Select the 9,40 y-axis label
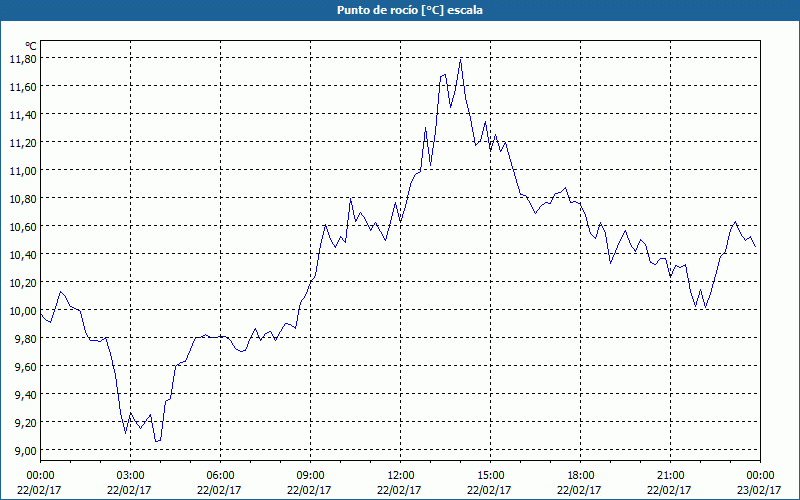Image resolution: width=800 pixels, height=500 pixels. click(x=26, y=395)
